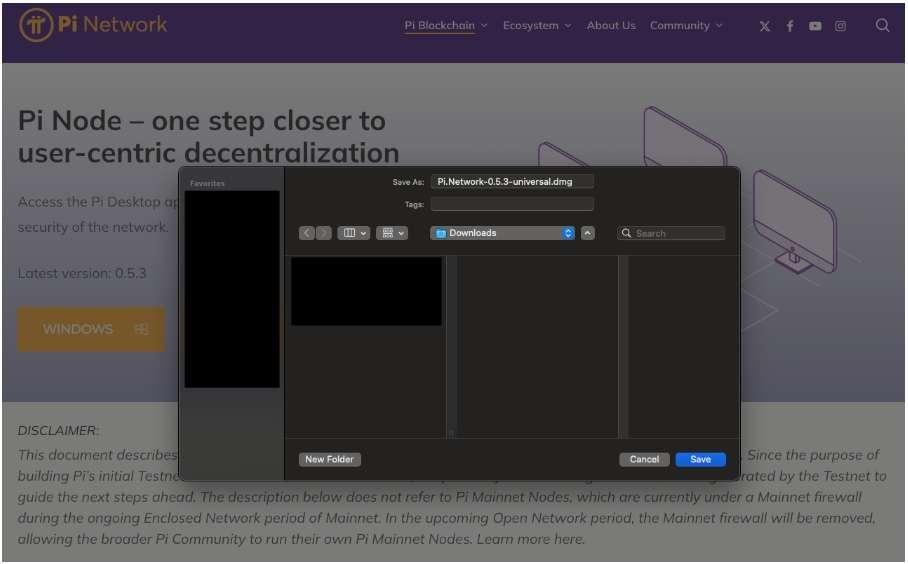The width and height of the screenshot is (908, 564).
Task: Open the Facebook social icon
Action: 790,26
